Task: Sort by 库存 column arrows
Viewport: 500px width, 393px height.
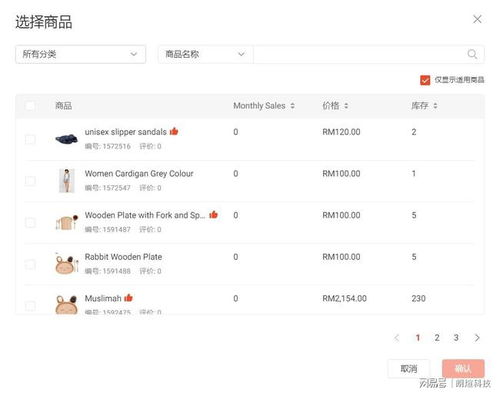Action: coord(435,106)
